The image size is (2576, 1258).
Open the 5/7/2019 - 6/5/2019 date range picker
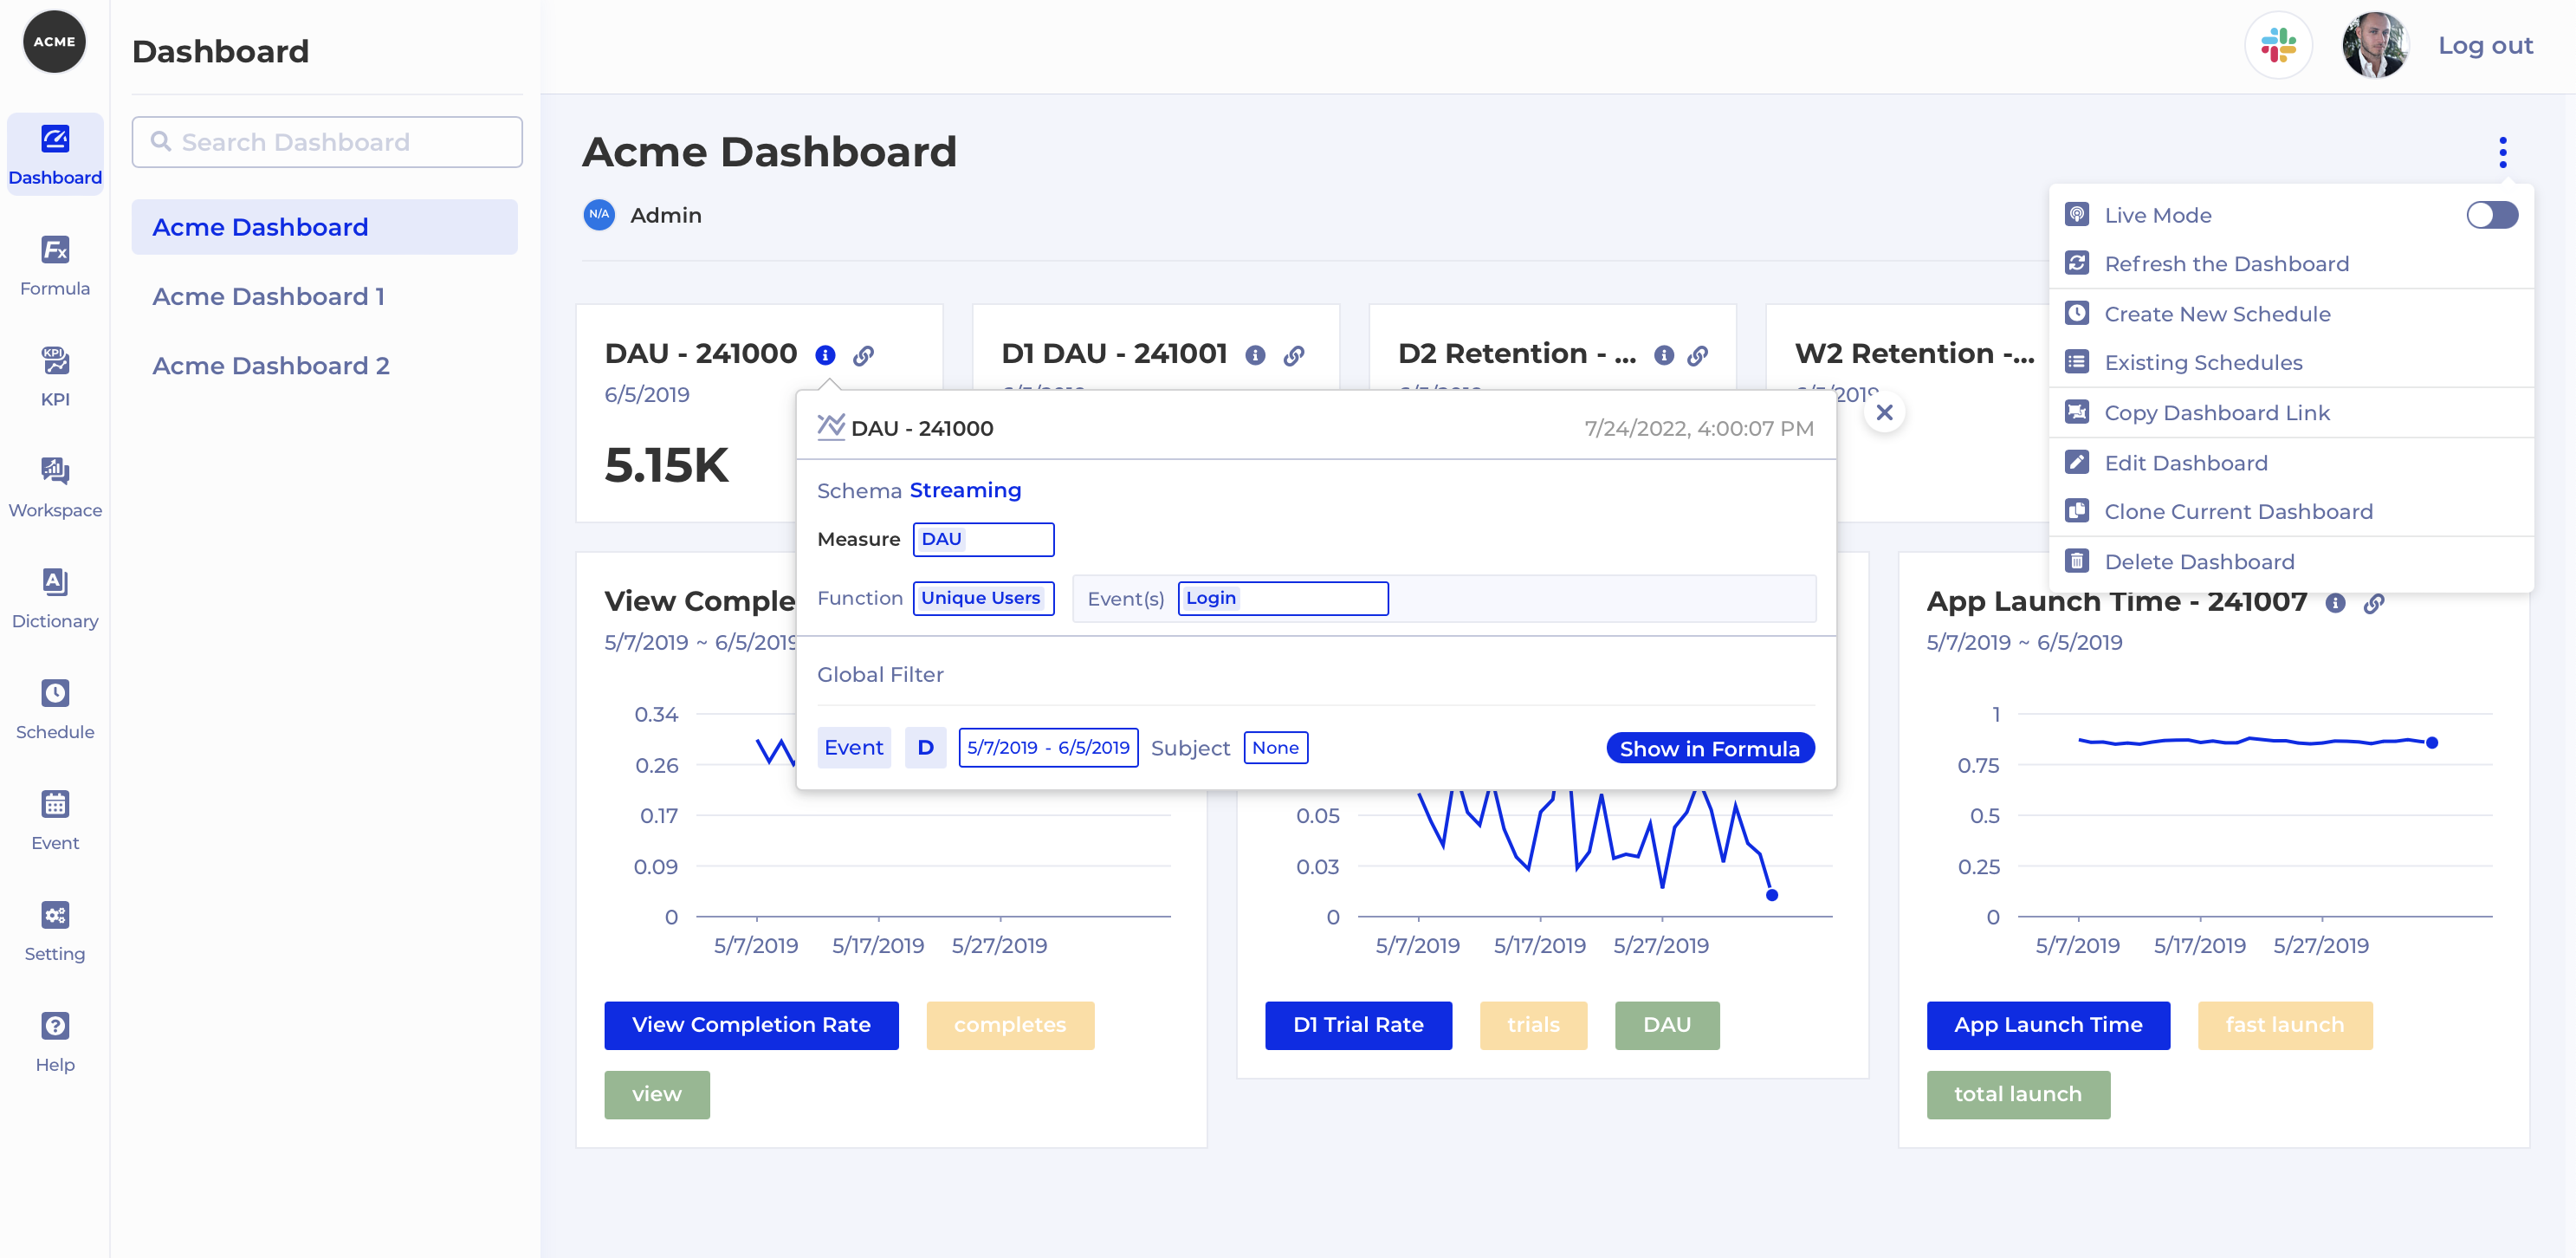click(x=1047, y=748)
